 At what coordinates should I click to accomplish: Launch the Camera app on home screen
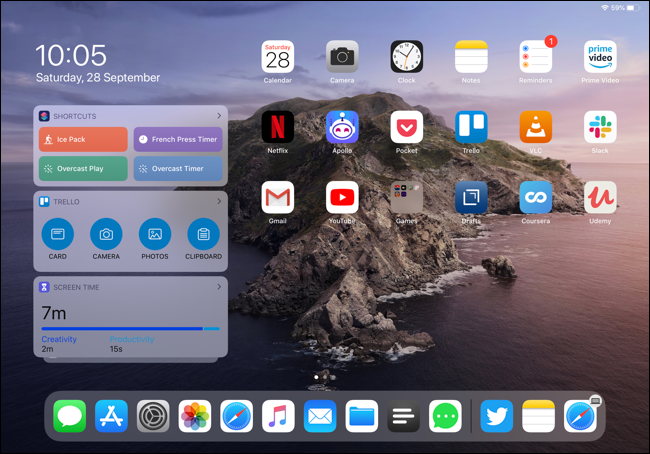[342, 56]
